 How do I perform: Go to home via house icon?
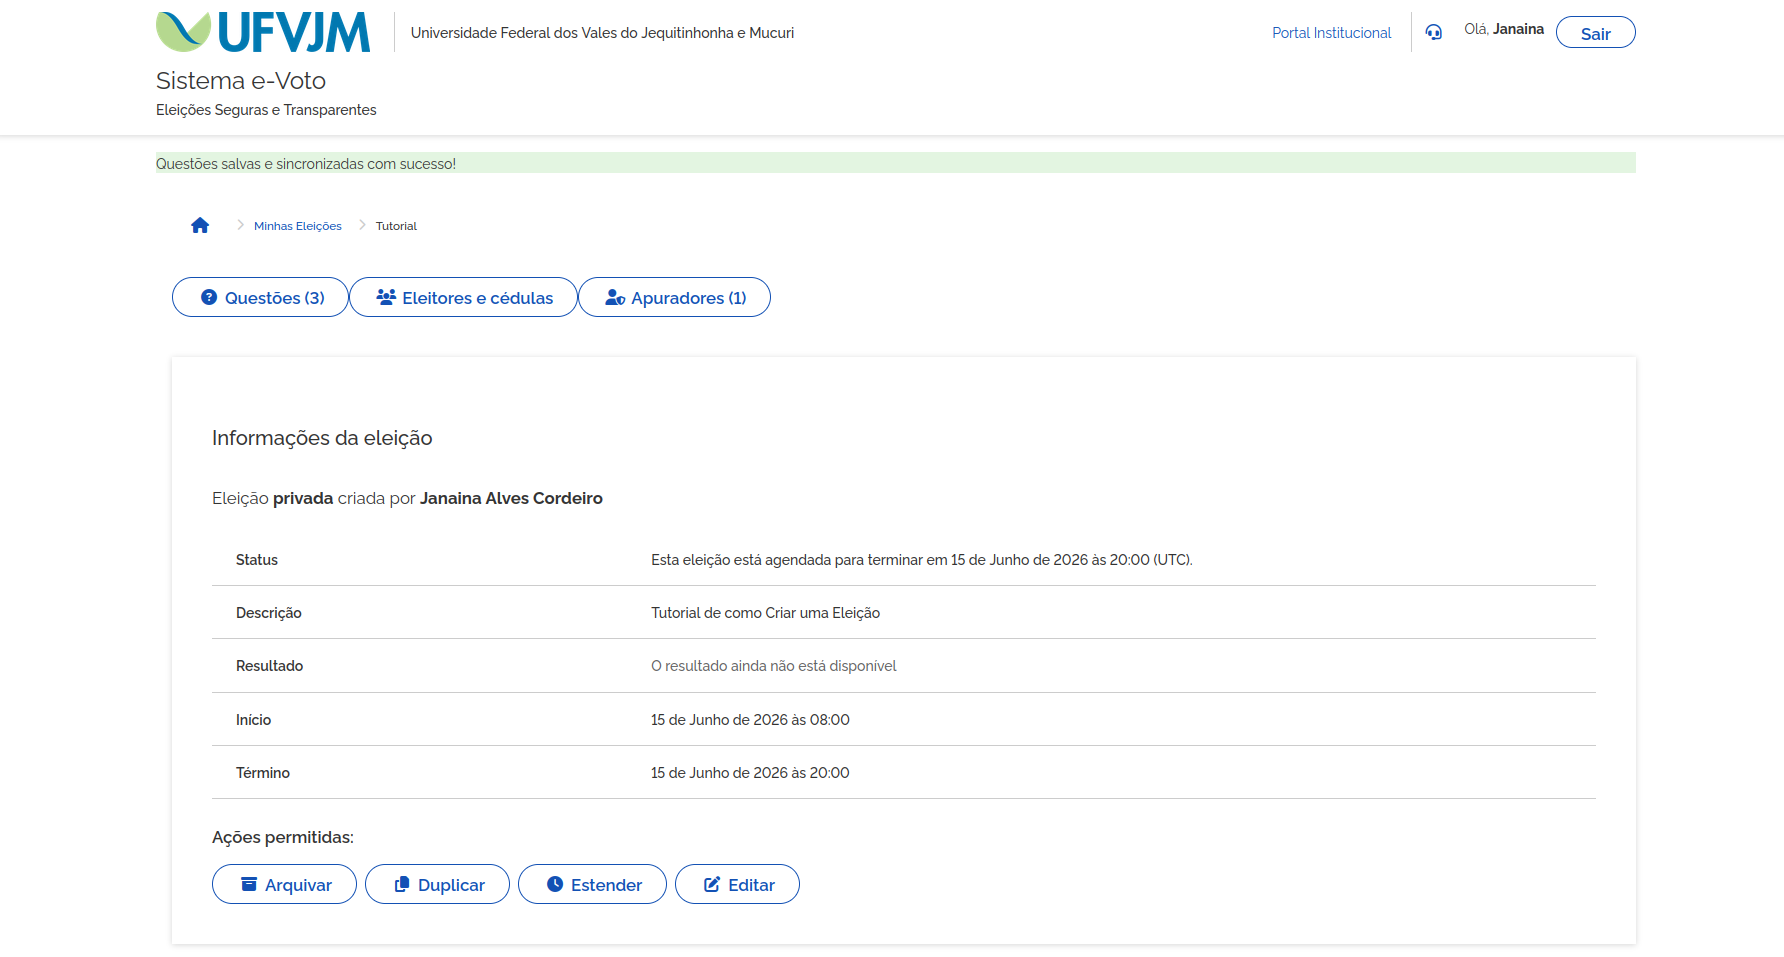click(x=200, y=225)
